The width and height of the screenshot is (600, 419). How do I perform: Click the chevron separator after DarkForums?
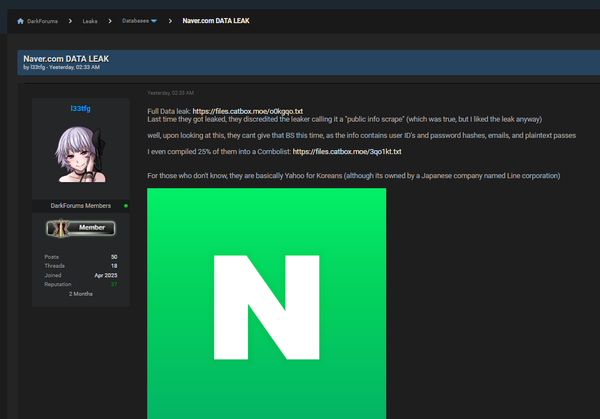pyautogui.click(x=70, y=21)
